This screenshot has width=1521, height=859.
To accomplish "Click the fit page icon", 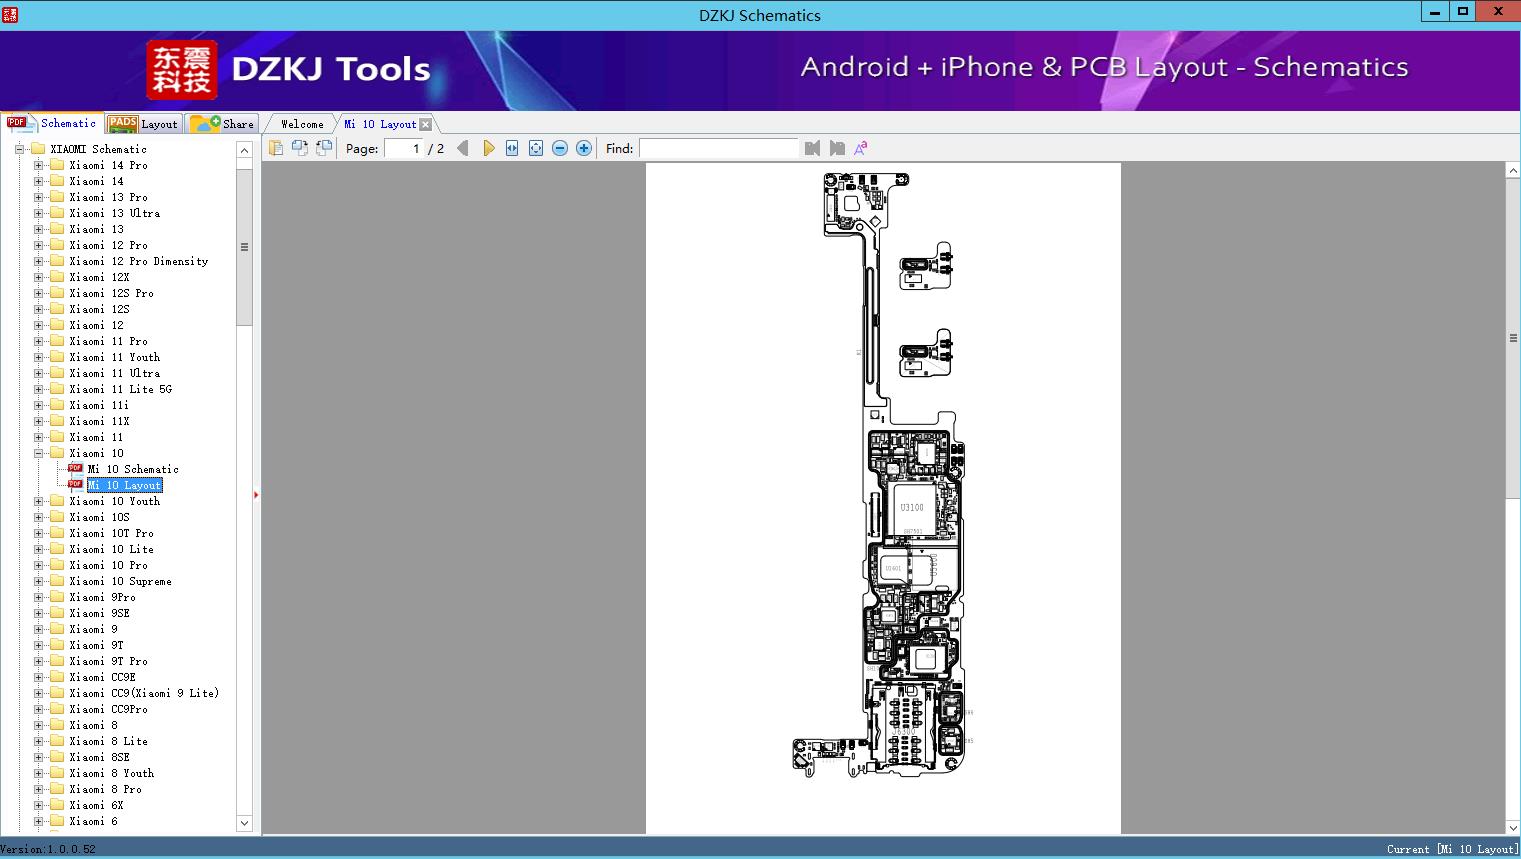I will point(536,148).
